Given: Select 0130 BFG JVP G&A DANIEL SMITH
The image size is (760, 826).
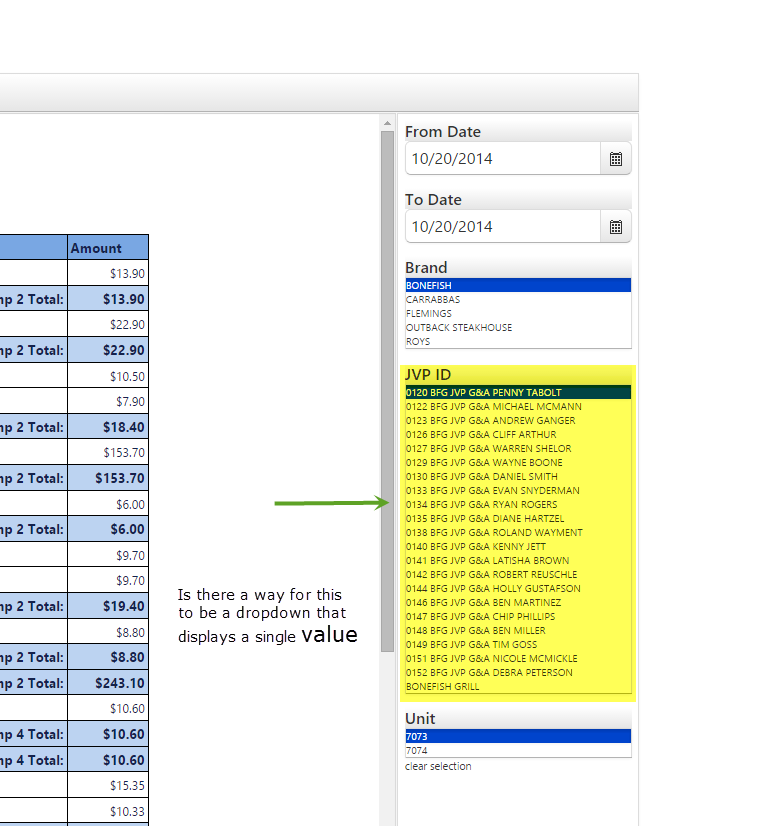Looking at the screenshot, I should tap(518, 477).
